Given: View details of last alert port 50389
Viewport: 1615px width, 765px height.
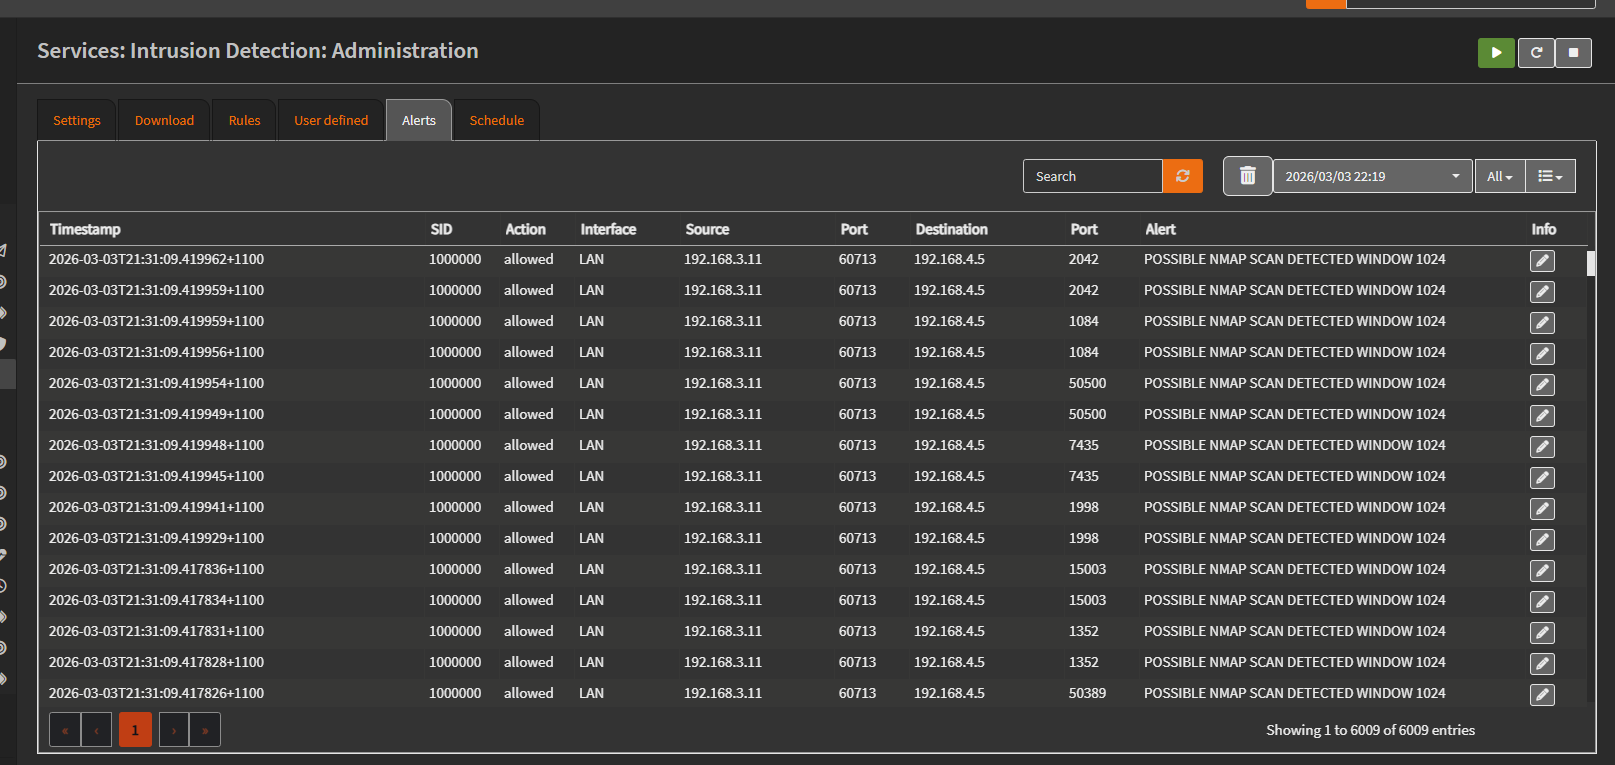Looking at the screenshot, I should click(x=1542, y=695).
